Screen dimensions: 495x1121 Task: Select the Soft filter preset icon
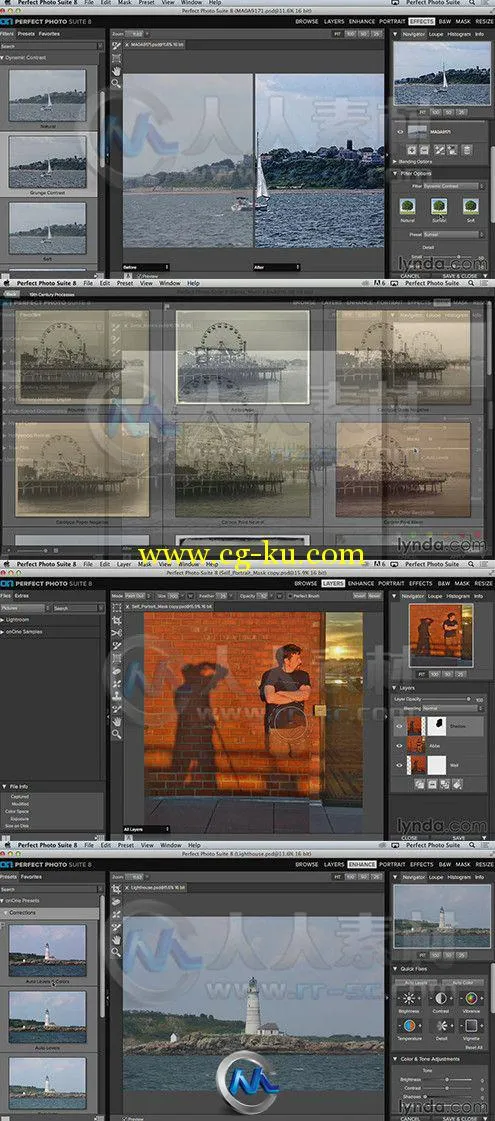(x=470, y=207)
